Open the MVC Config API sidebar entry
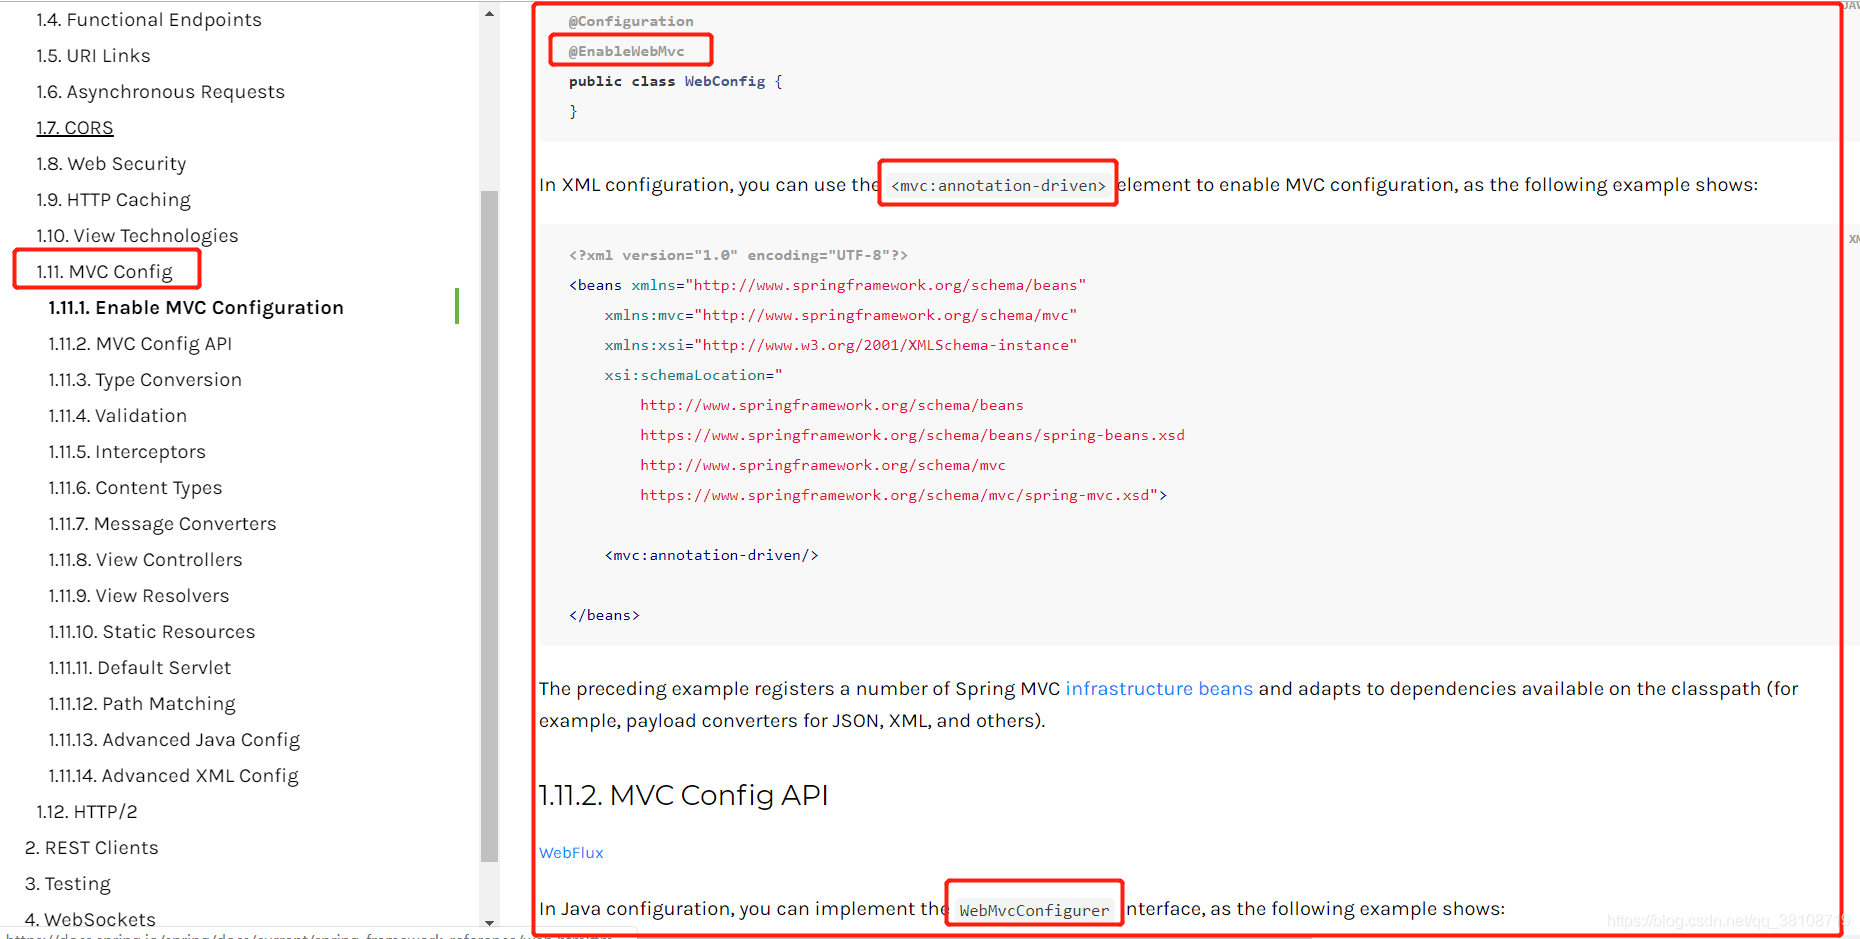Viewport: 1860px width, 939px height. click(x=140, y=343)
